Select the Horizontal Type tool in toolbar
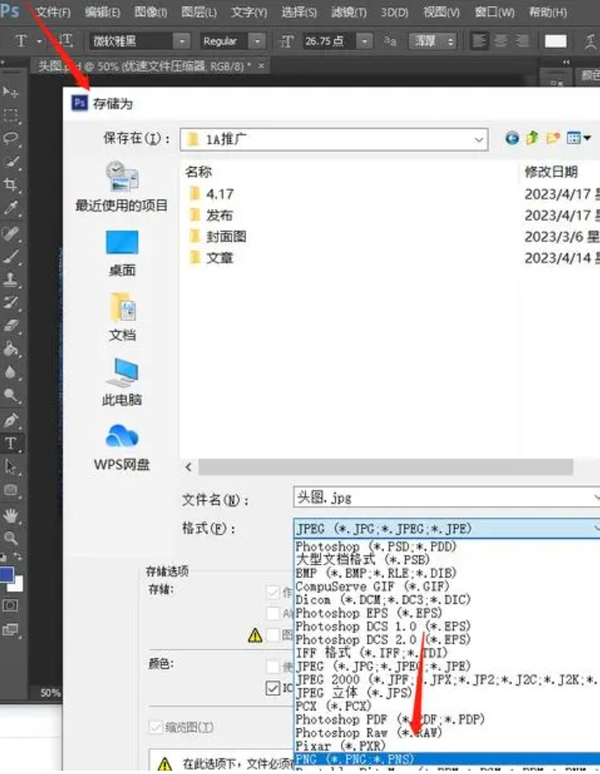Image resolution: width=600 pixels, height=774 pixels. [x=10, y=443]
